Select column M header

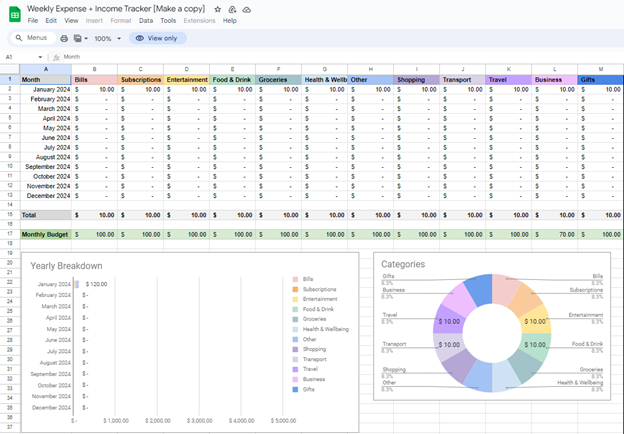tap(601, 69)
